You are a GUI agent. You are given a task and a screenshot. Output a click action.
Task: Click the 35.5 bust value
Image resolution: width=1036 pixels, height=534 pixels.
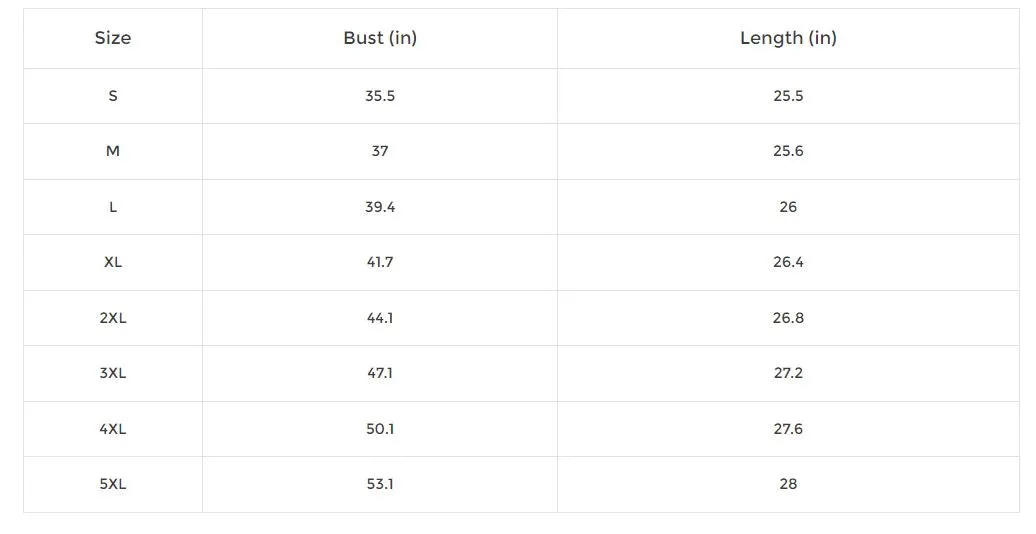[x=380, y=96]
